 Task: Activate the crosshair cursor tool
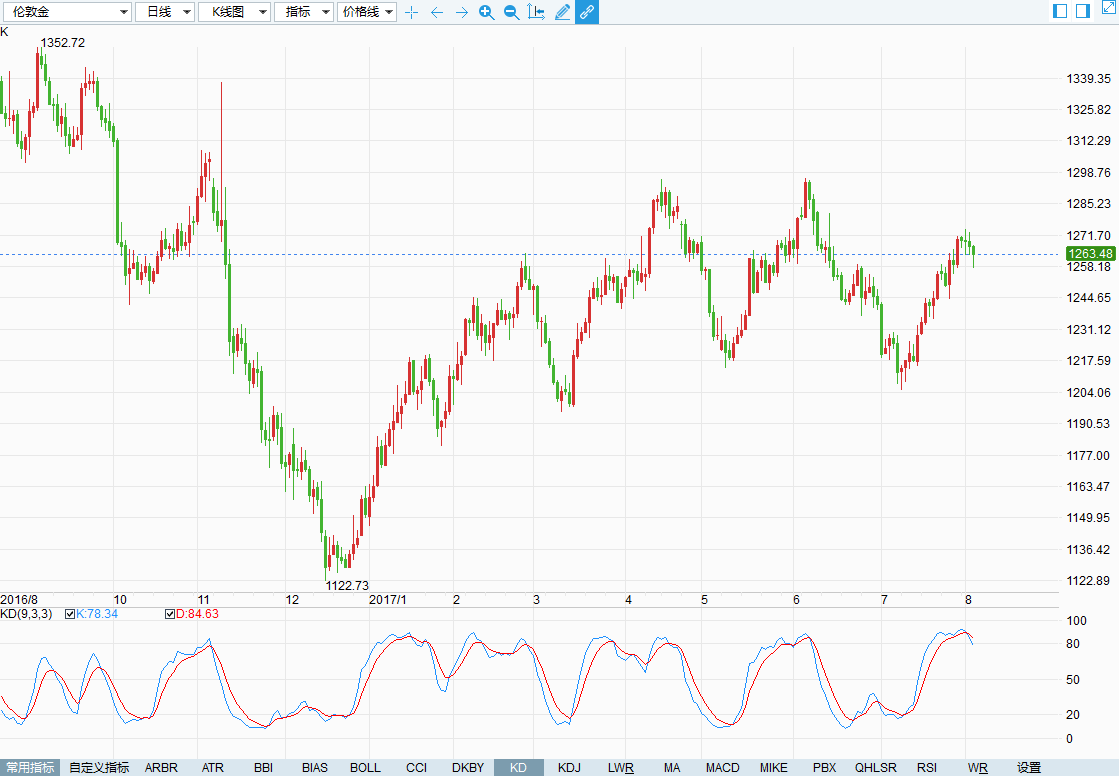pyautogui.click(x=412, y=12)
